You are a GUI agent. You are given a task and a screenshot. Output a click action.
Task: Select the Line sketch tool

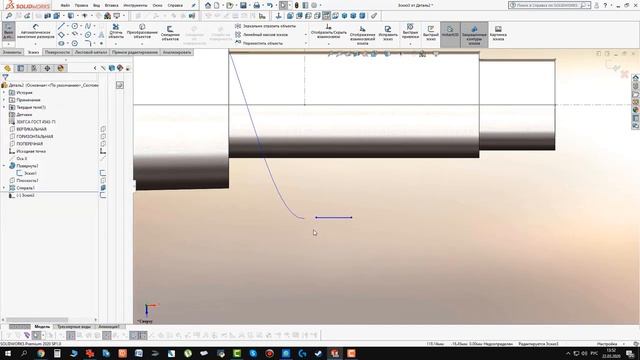coord(61,26)
